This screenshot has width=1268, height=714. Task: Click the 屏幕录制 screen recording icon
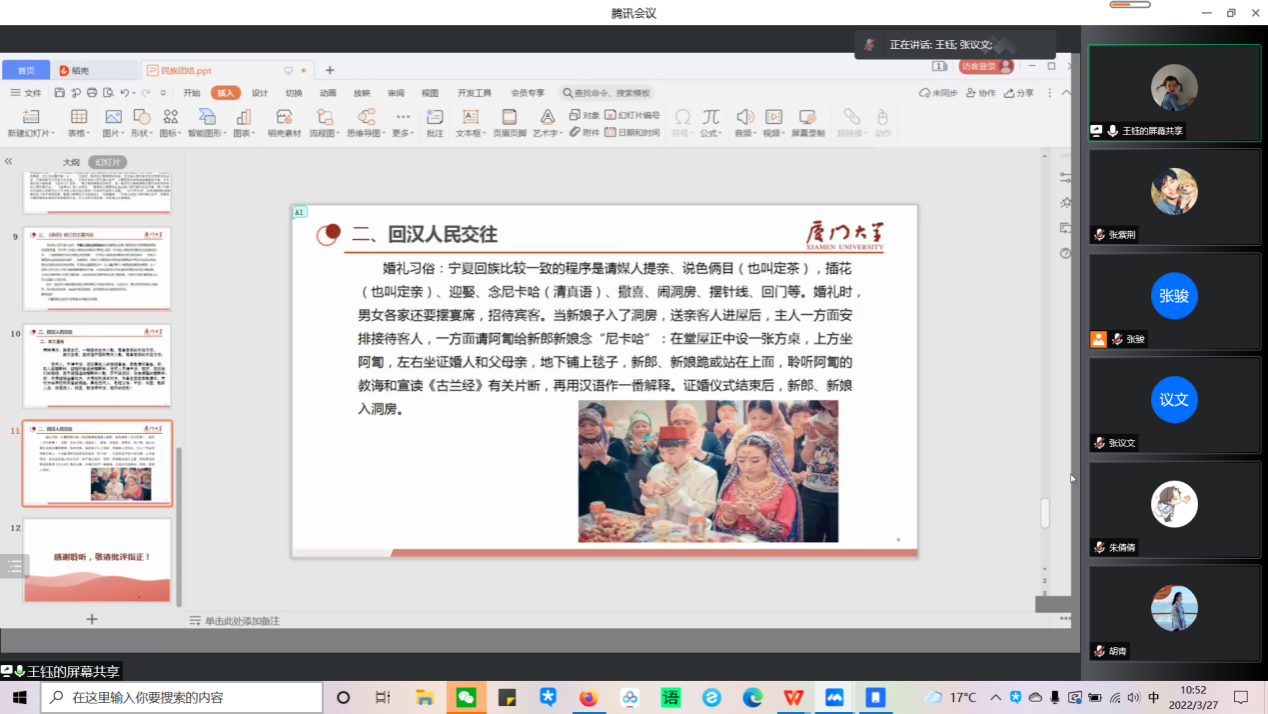pos(808,118)
